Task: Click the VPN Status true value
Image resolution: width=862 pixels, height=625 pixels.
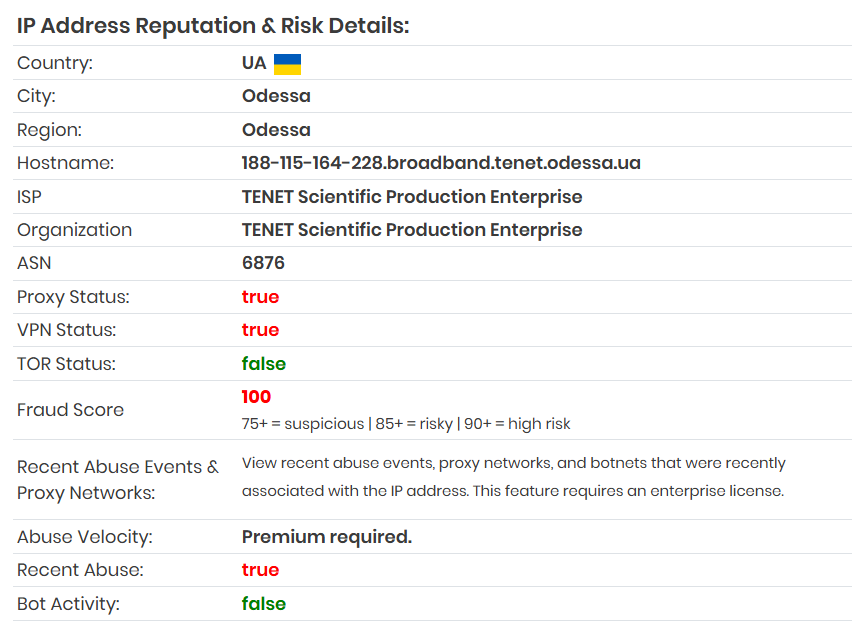Action: coord(260,330)
